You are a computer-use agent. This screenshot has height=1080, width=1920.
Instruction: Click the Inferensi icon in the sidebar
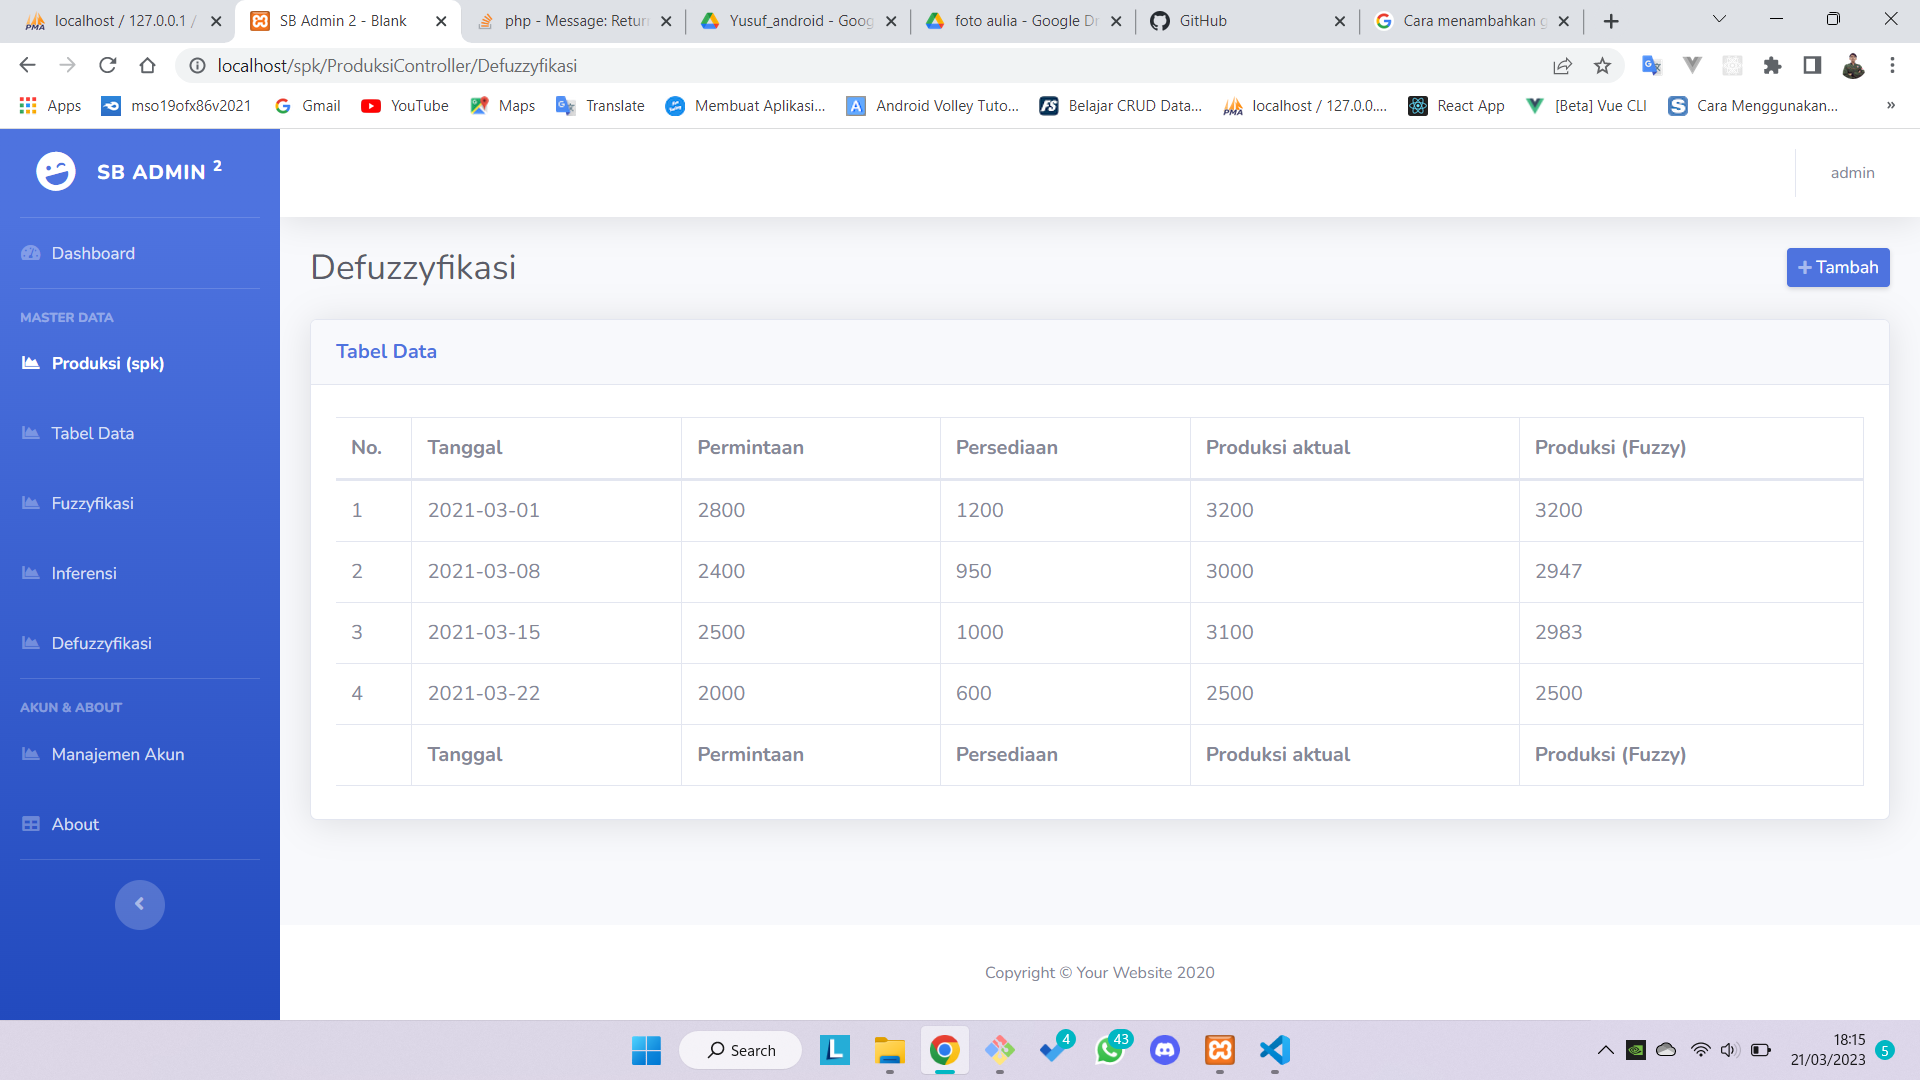tap(28, 573)
